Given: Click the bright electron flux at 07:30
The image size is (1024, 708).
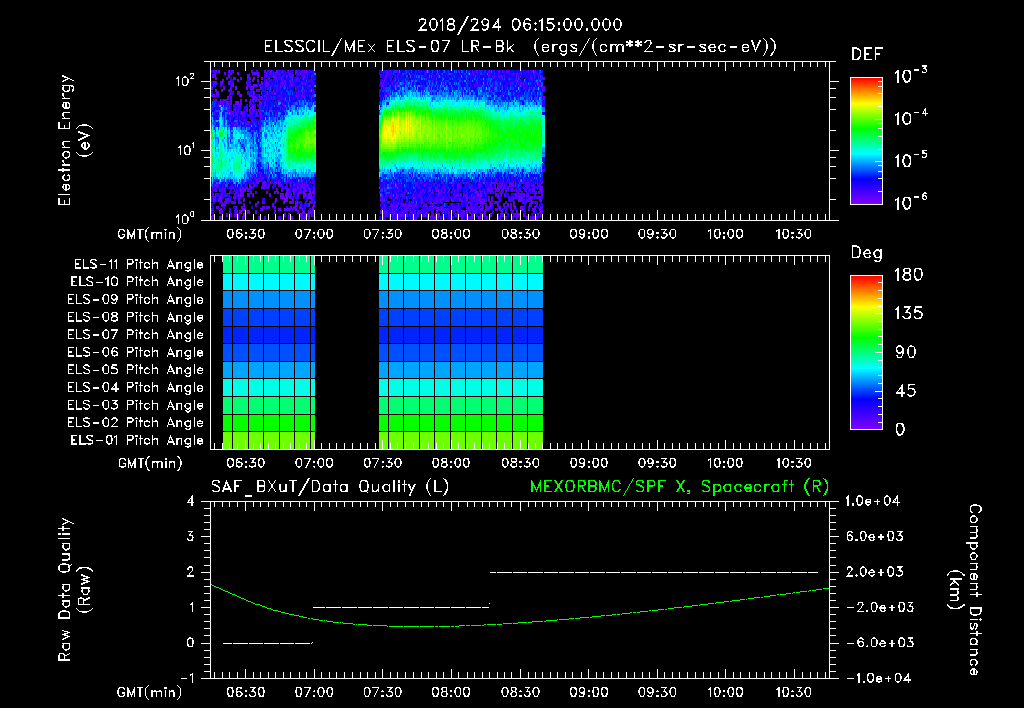Looking at the screenshot, I should [392, 129].
